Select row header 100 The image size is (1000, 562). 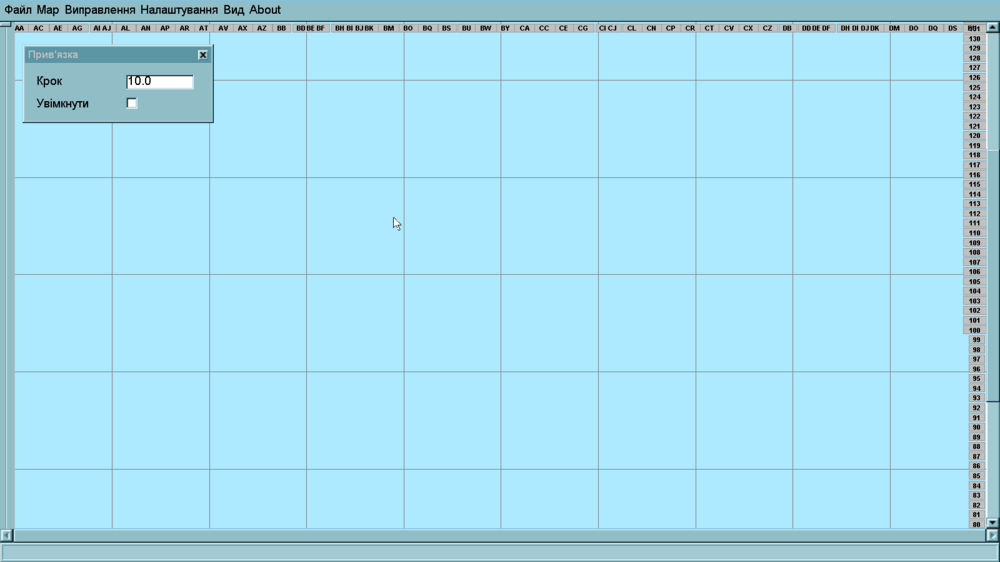[974, 330]
